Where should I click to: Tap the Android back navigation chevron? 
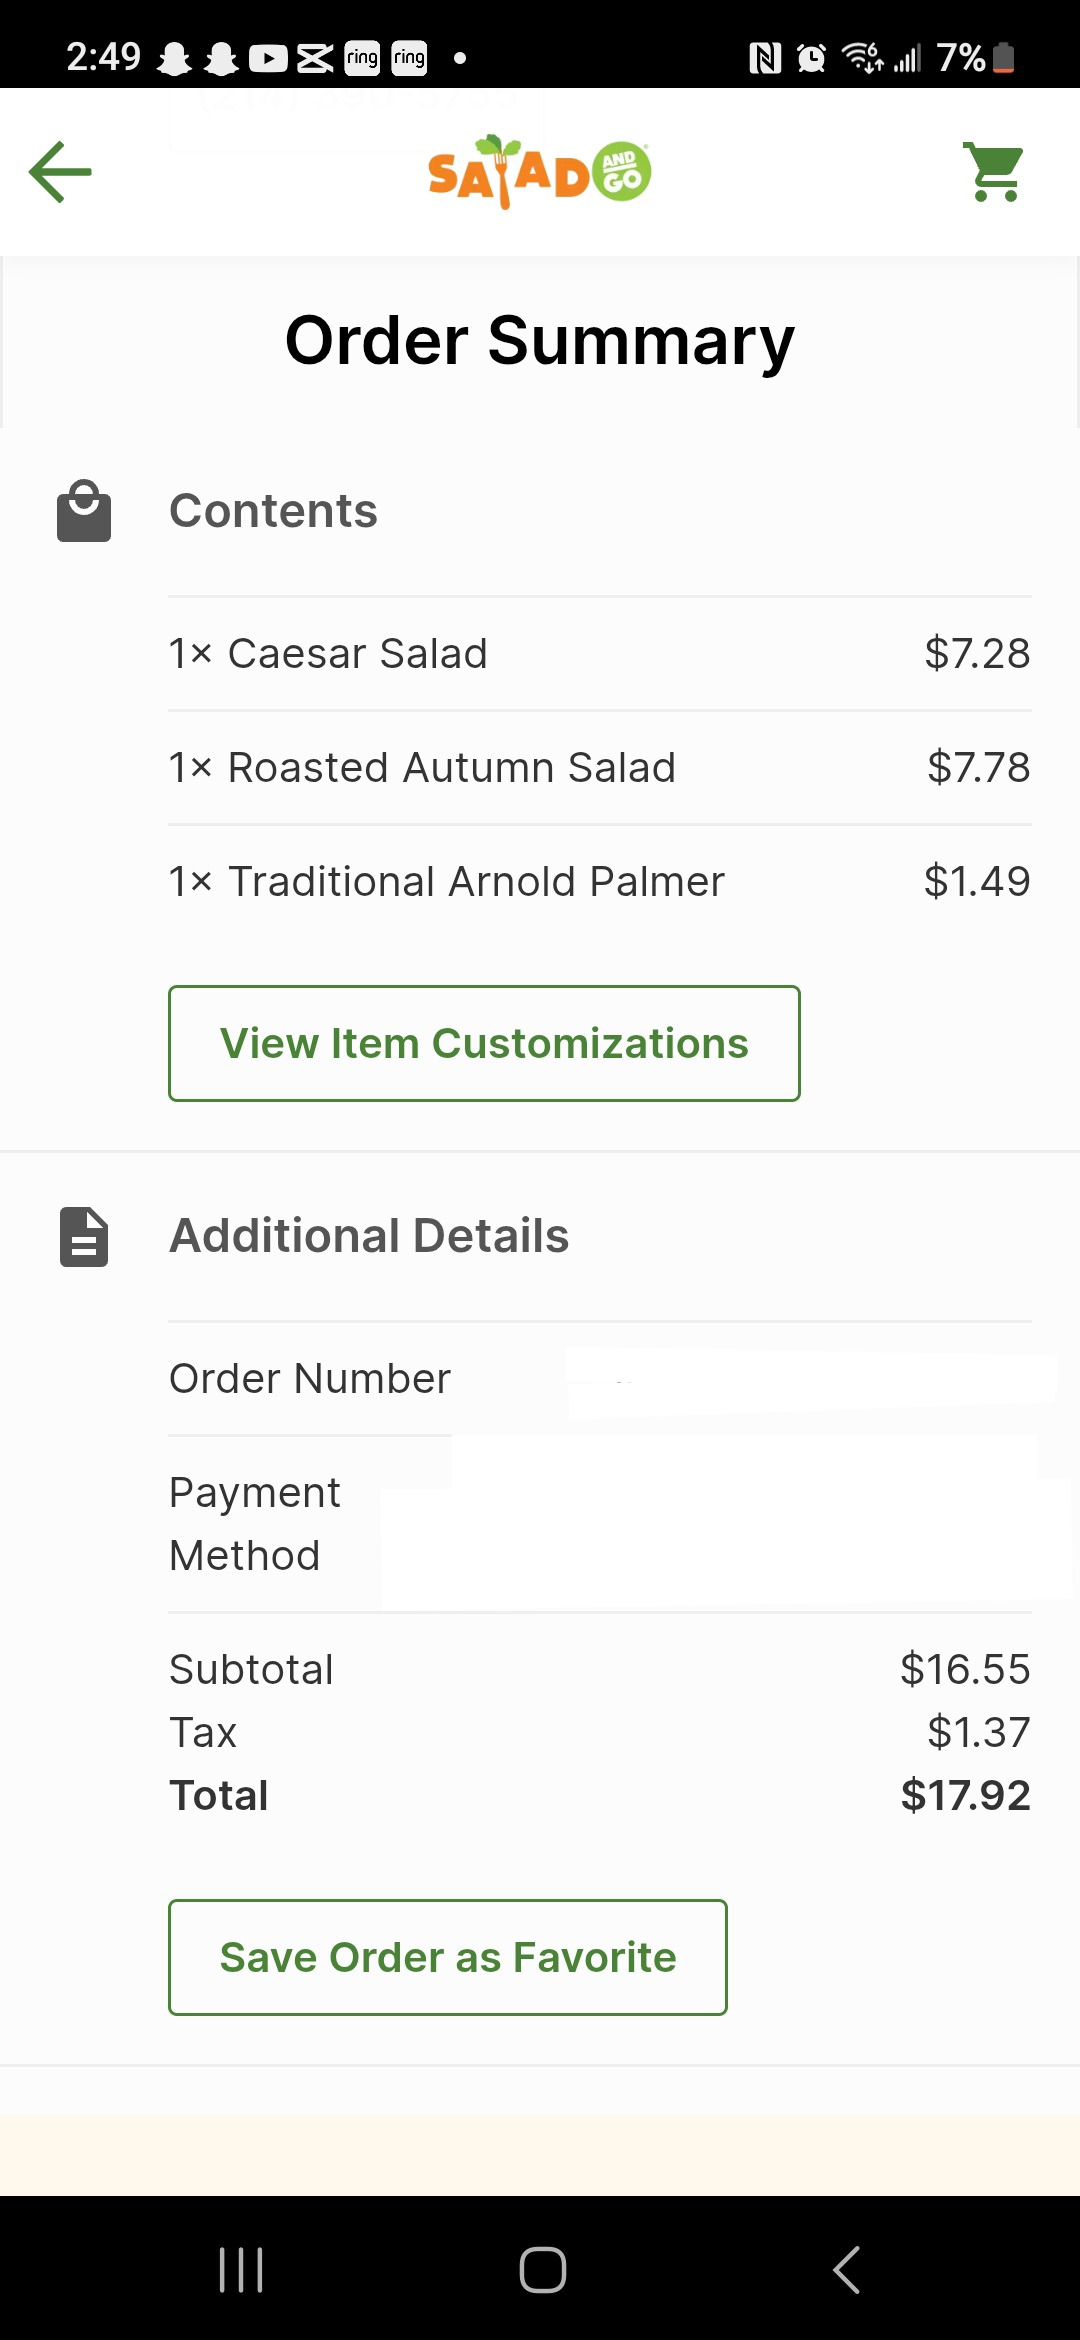tap(846, 2270)
